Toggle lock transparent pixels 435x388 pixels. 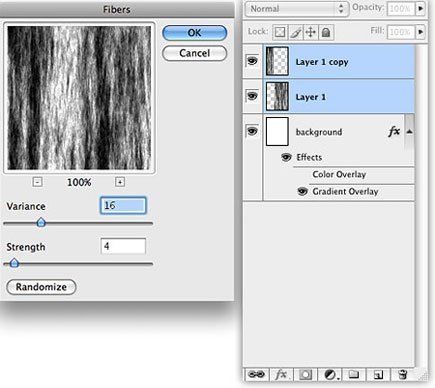pyautogui.click(x=280, y=32)
